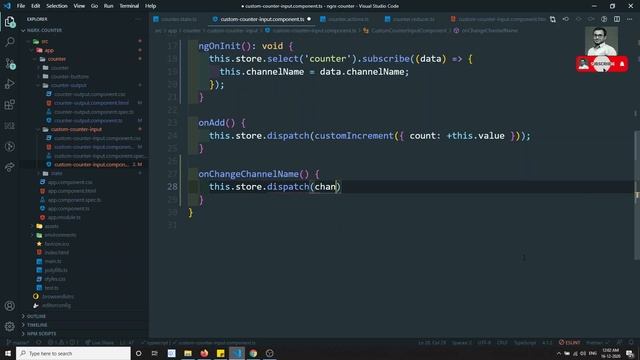Expand the OUTLINE section
640x360 pixels.
[x=36, y=316]
